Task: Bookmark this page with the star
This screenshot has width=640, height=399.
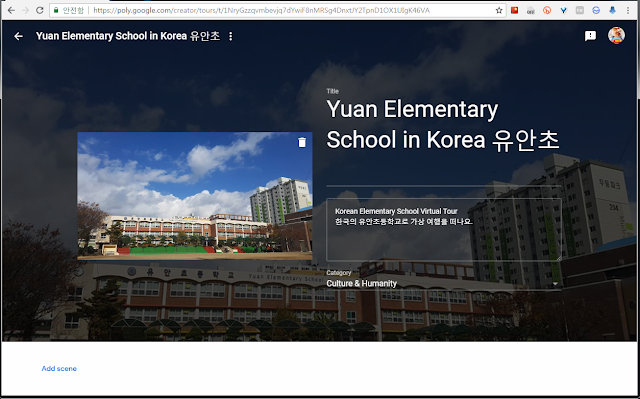Action: 499,10
